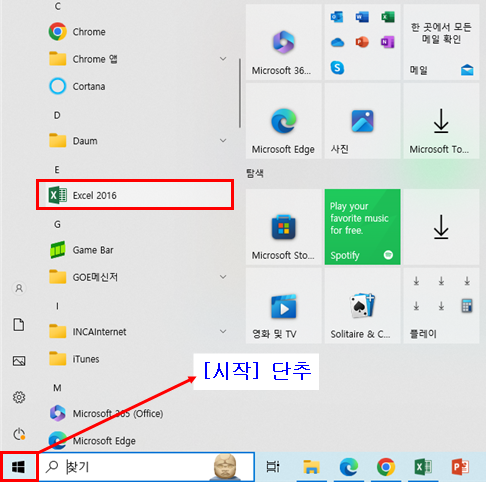Expand the INCAInternet folder chevron
486x482 pixels.
pos(223,331)
